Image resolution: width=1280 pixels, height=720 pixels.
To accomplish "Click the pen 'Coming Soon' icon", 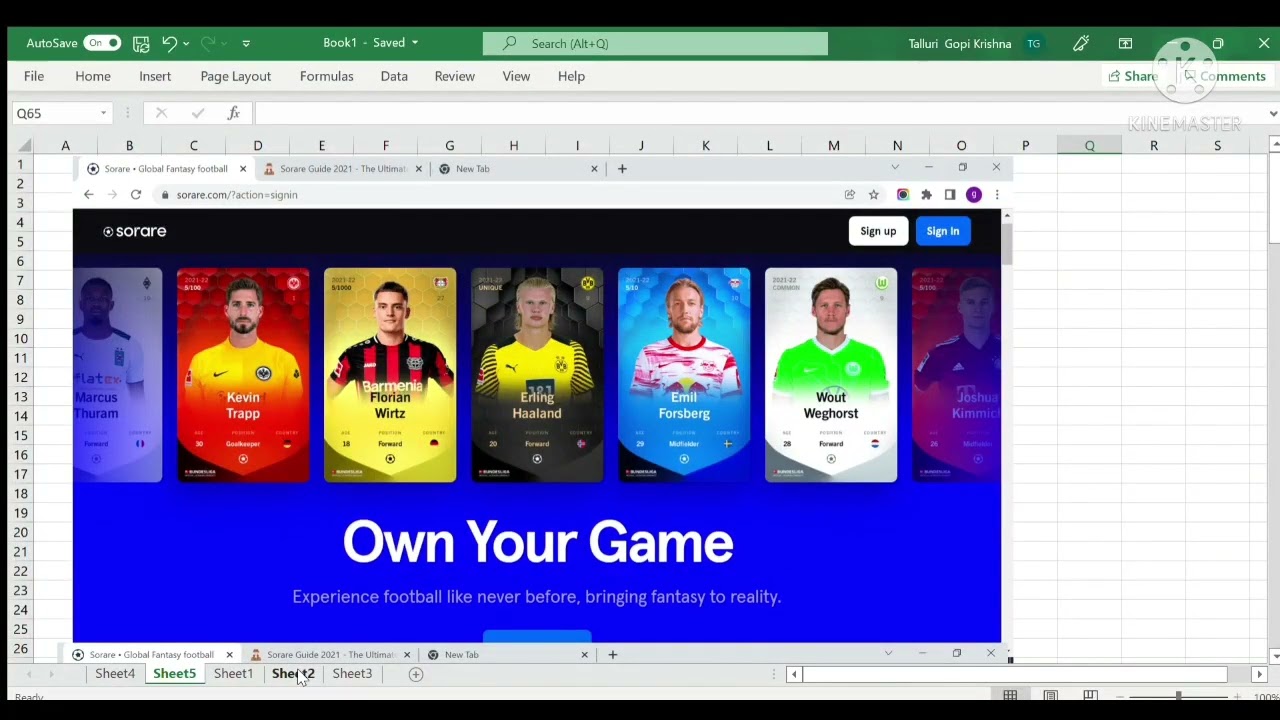I will (x=1081, y=43).
